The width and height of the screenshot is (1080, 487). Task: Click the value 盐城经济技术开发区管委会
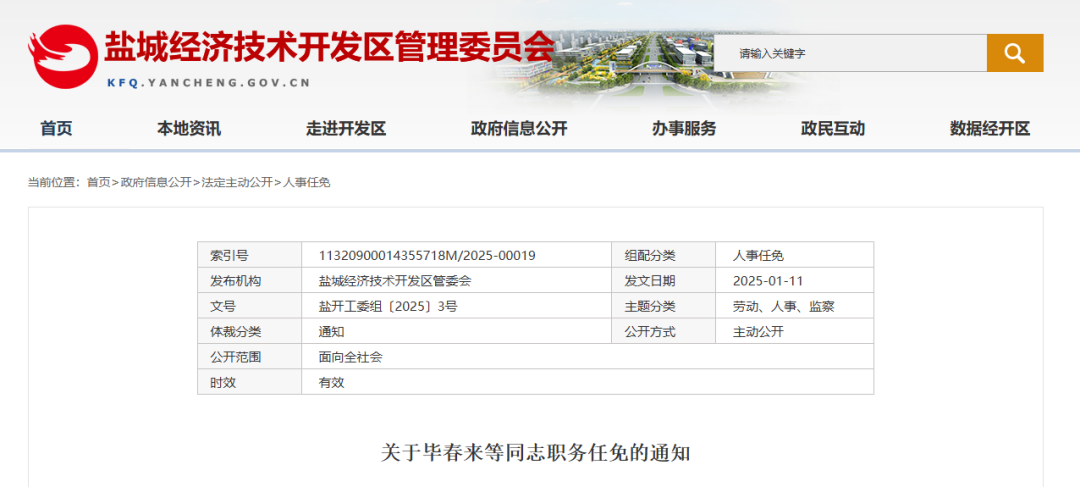tap(395, 281)
